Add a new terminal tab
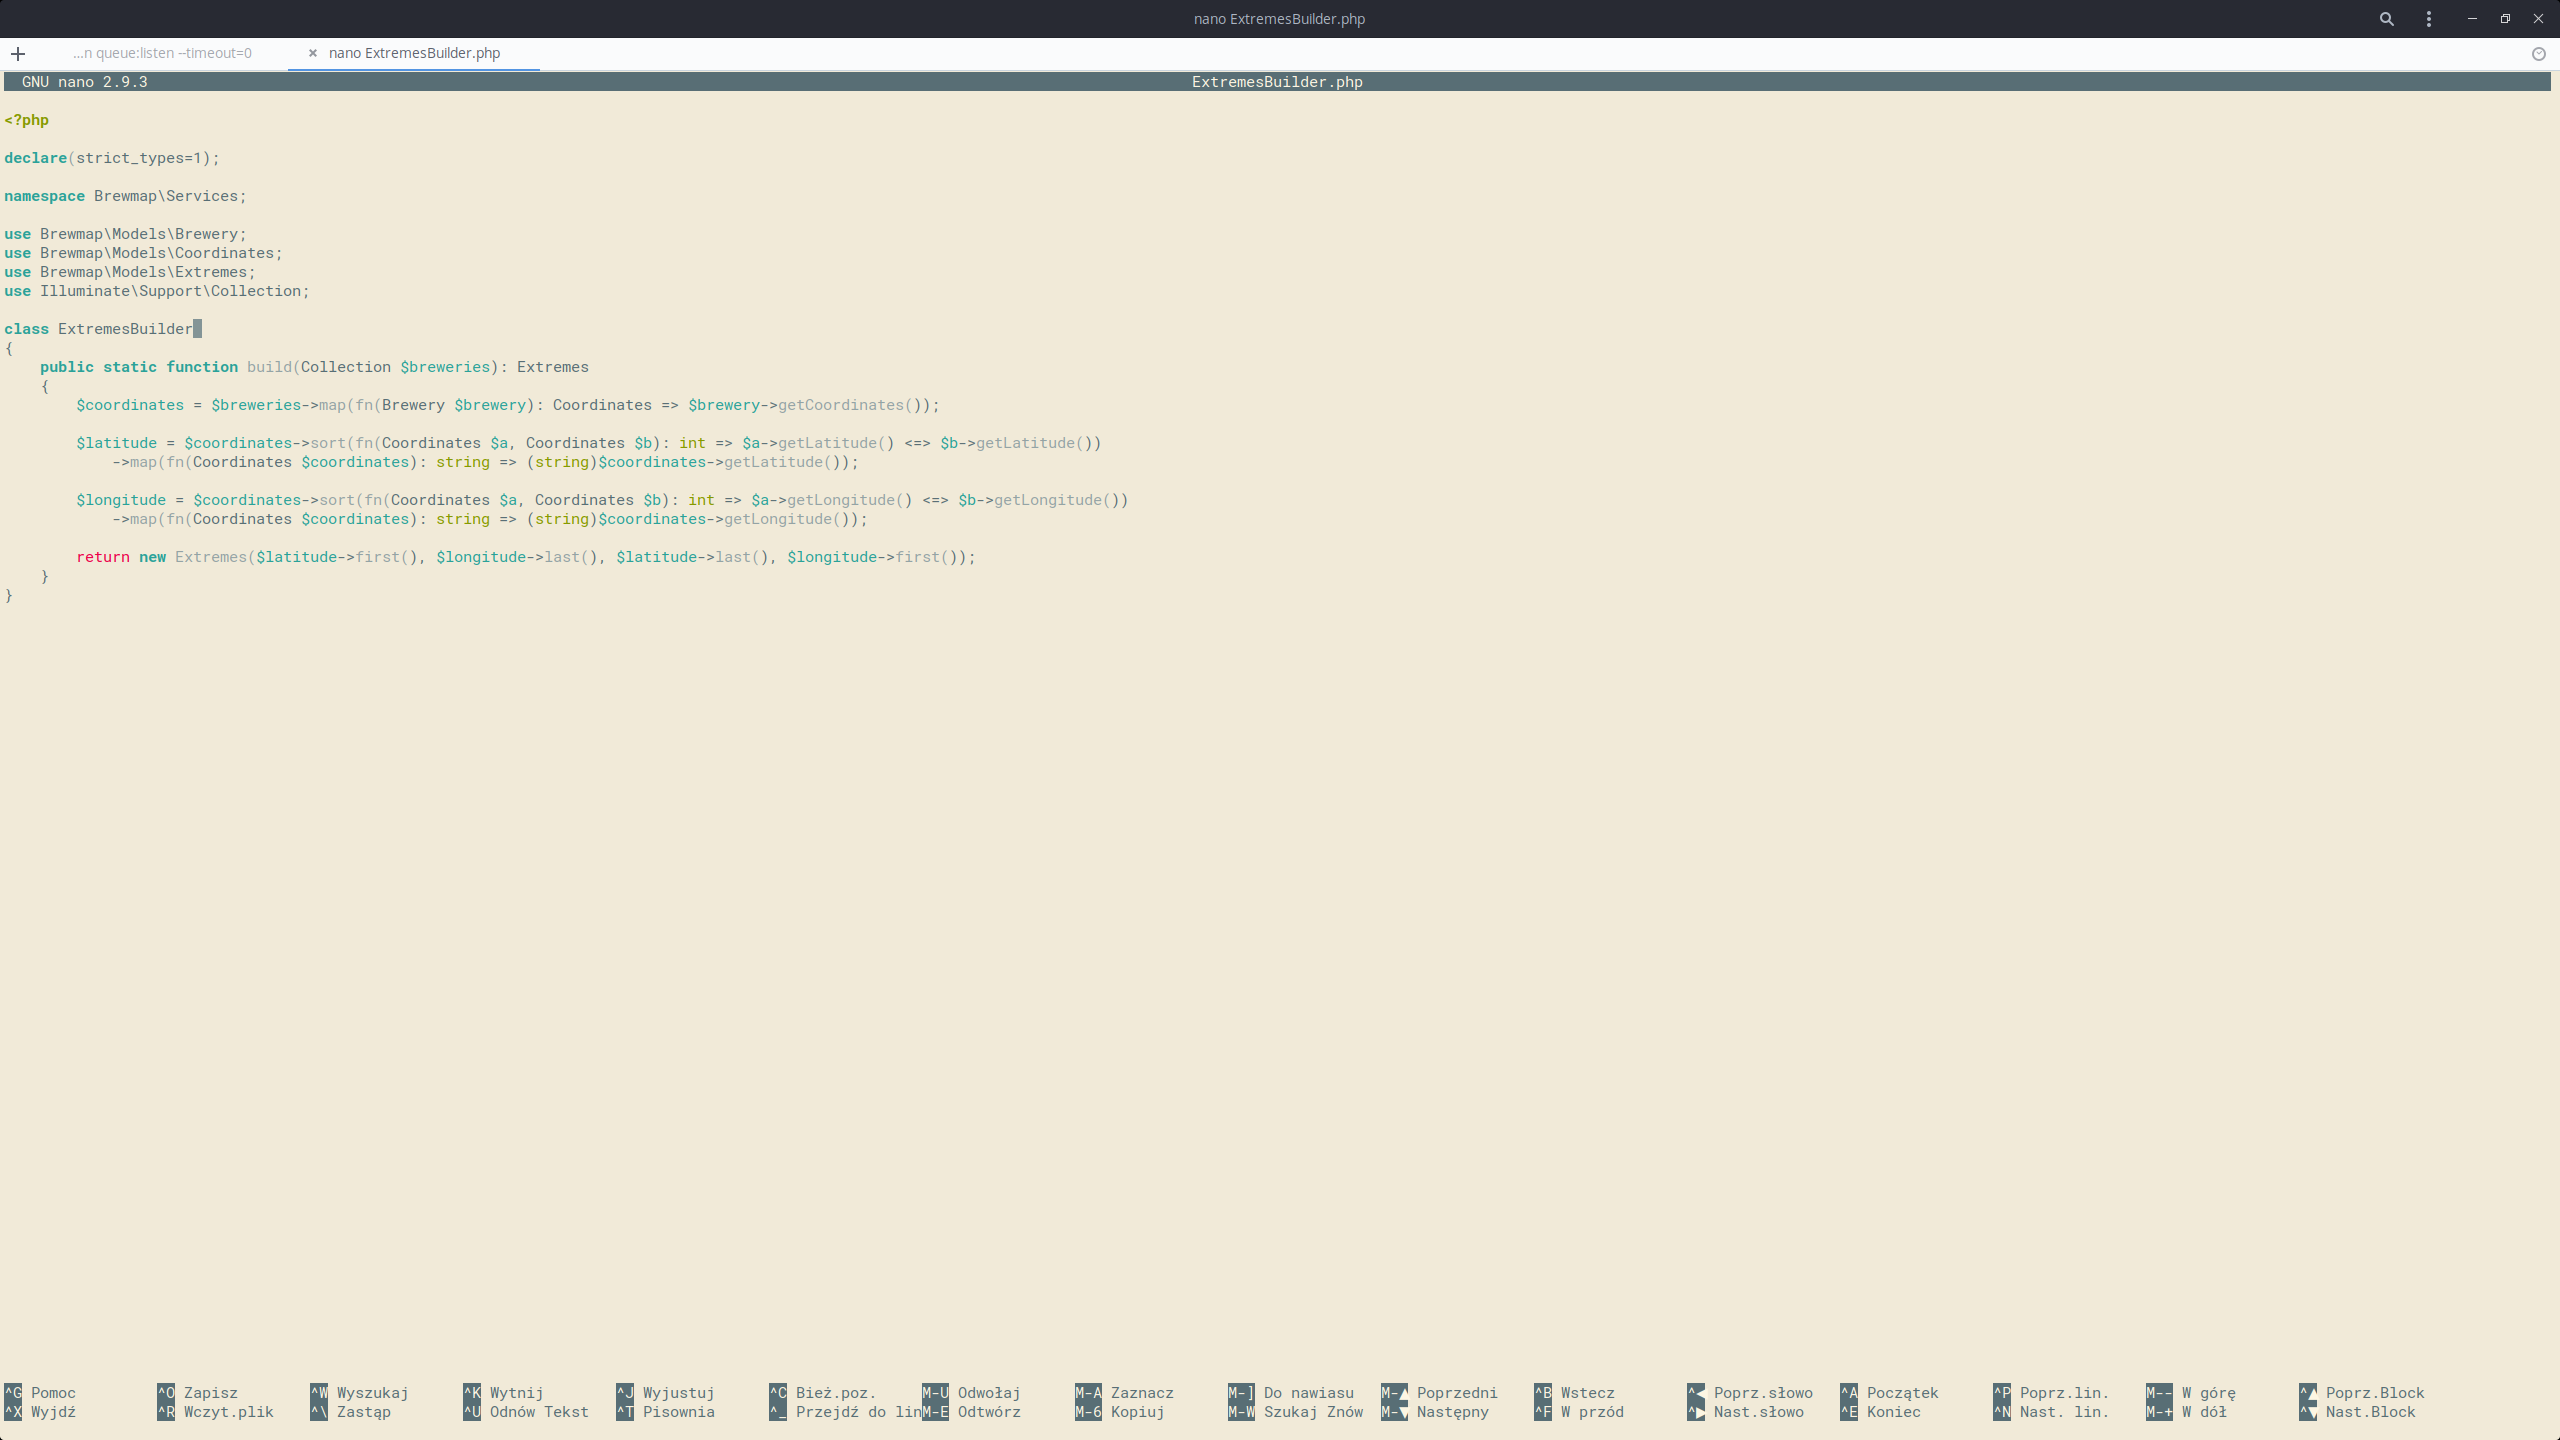The height and width of the screenshot is (1440, 2560). (18, 54)
